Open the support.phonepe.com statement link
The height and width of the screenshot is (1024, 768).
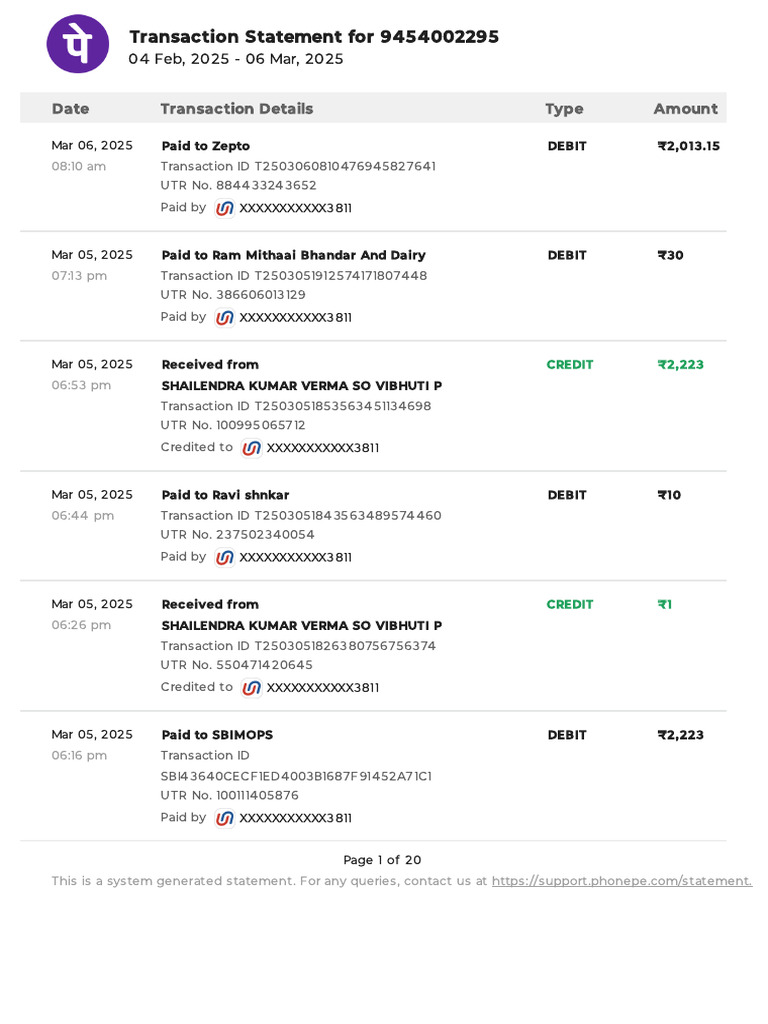[621, 881]
